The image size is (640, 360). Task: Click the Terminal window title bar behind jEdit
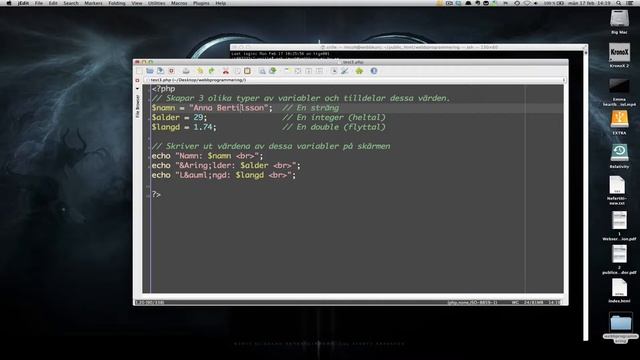point(409,47)
